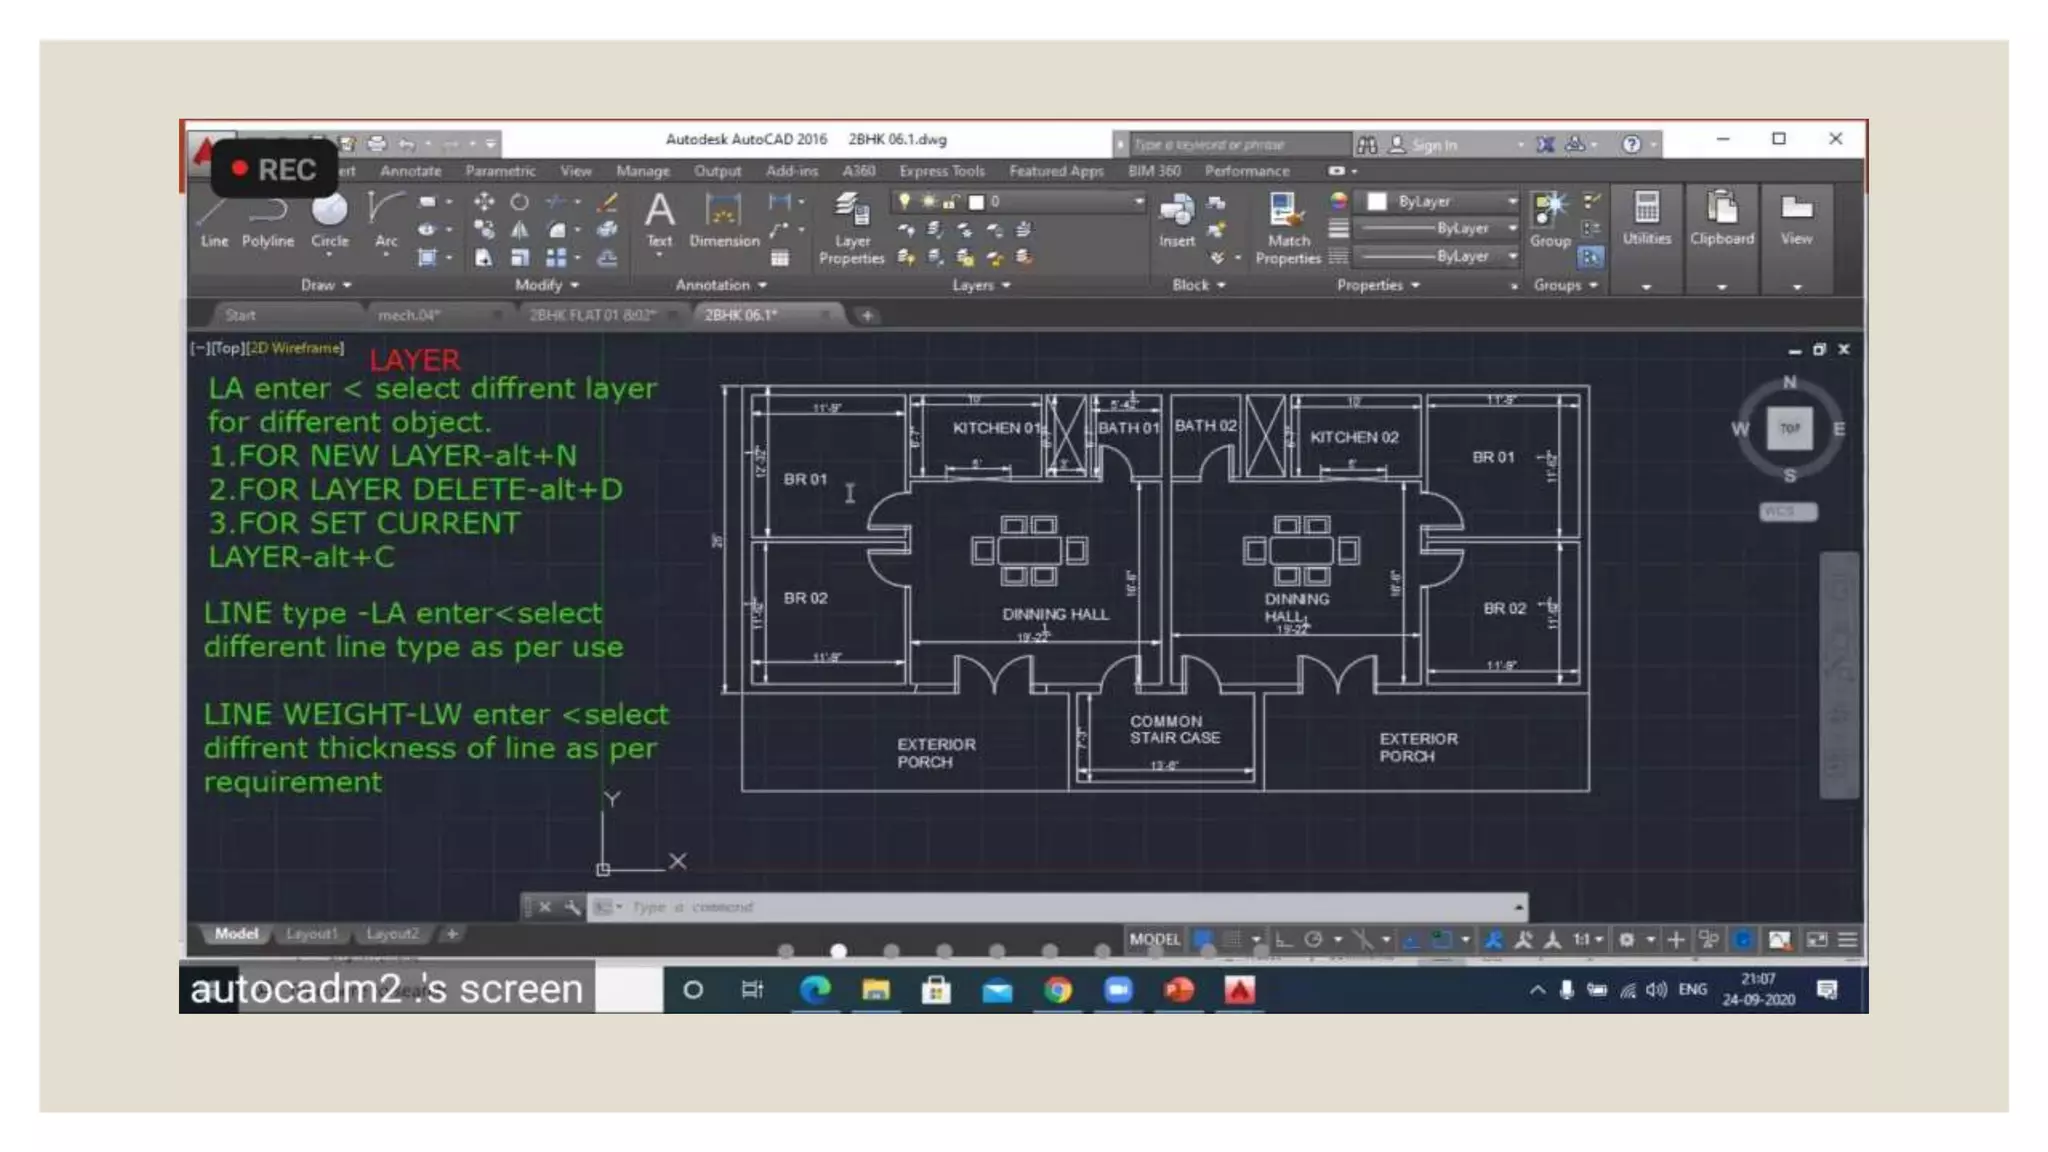2048x1152 pixels.
Task: Click the Sign In link
Action: click(x=1434, y=145)
